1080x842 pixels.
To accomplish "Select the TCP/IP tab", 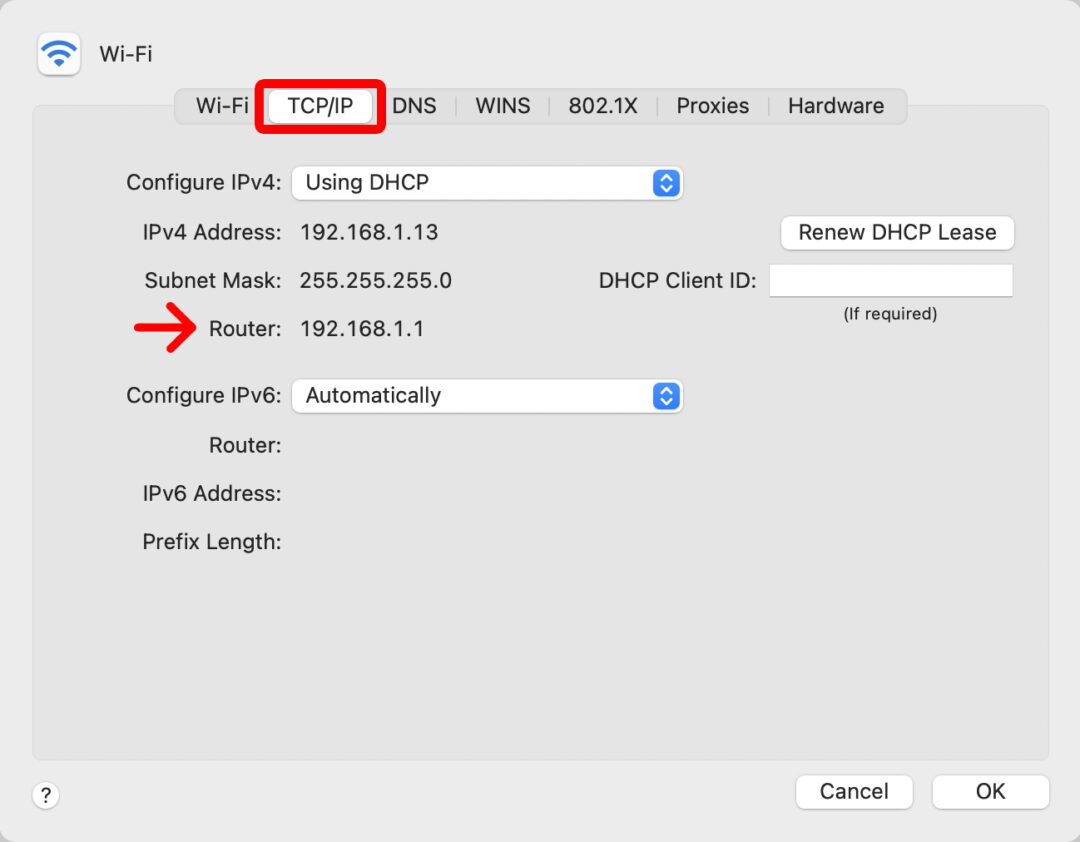I will click(320, 106).
